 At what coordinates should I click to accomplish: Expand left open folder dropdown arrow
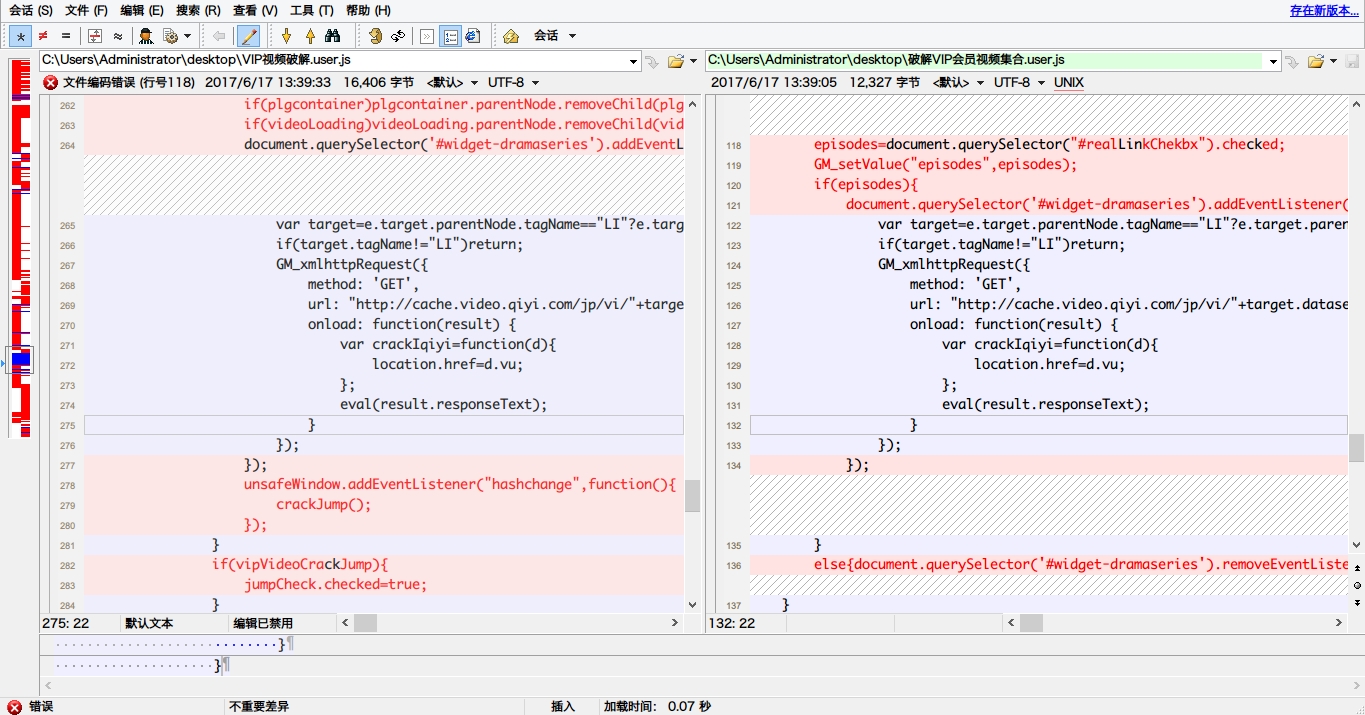tap(693, 62)
